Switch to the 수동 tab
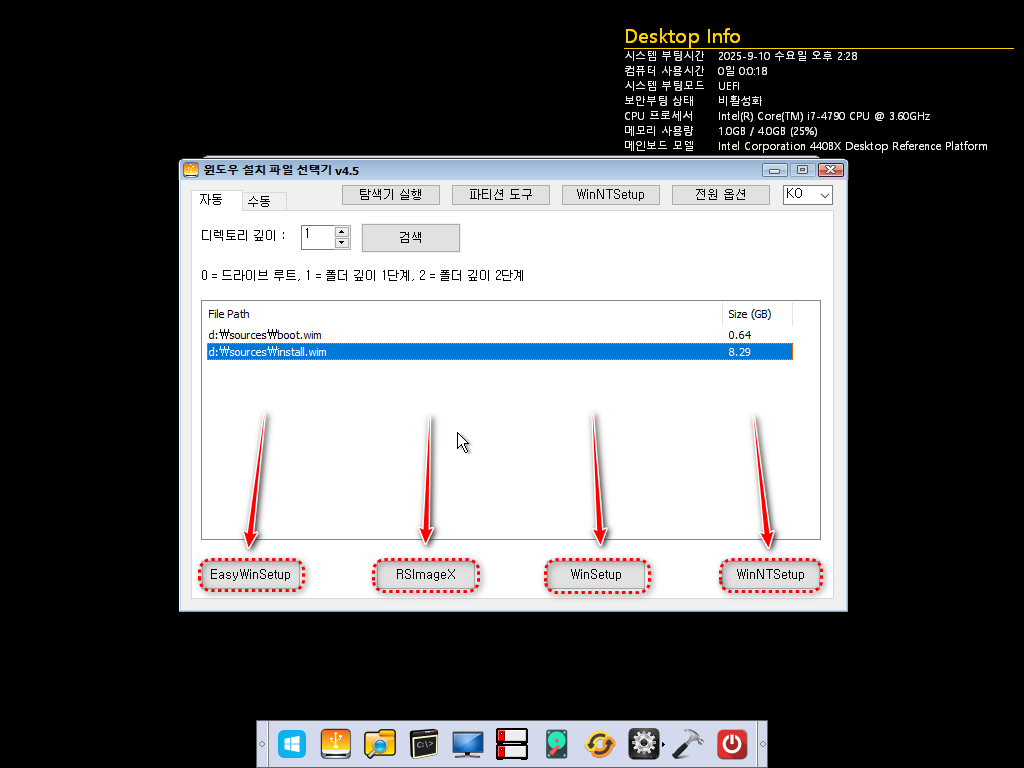Viewport: 1024px width, 768px height. pyautogui.click(x=260, y=201)
